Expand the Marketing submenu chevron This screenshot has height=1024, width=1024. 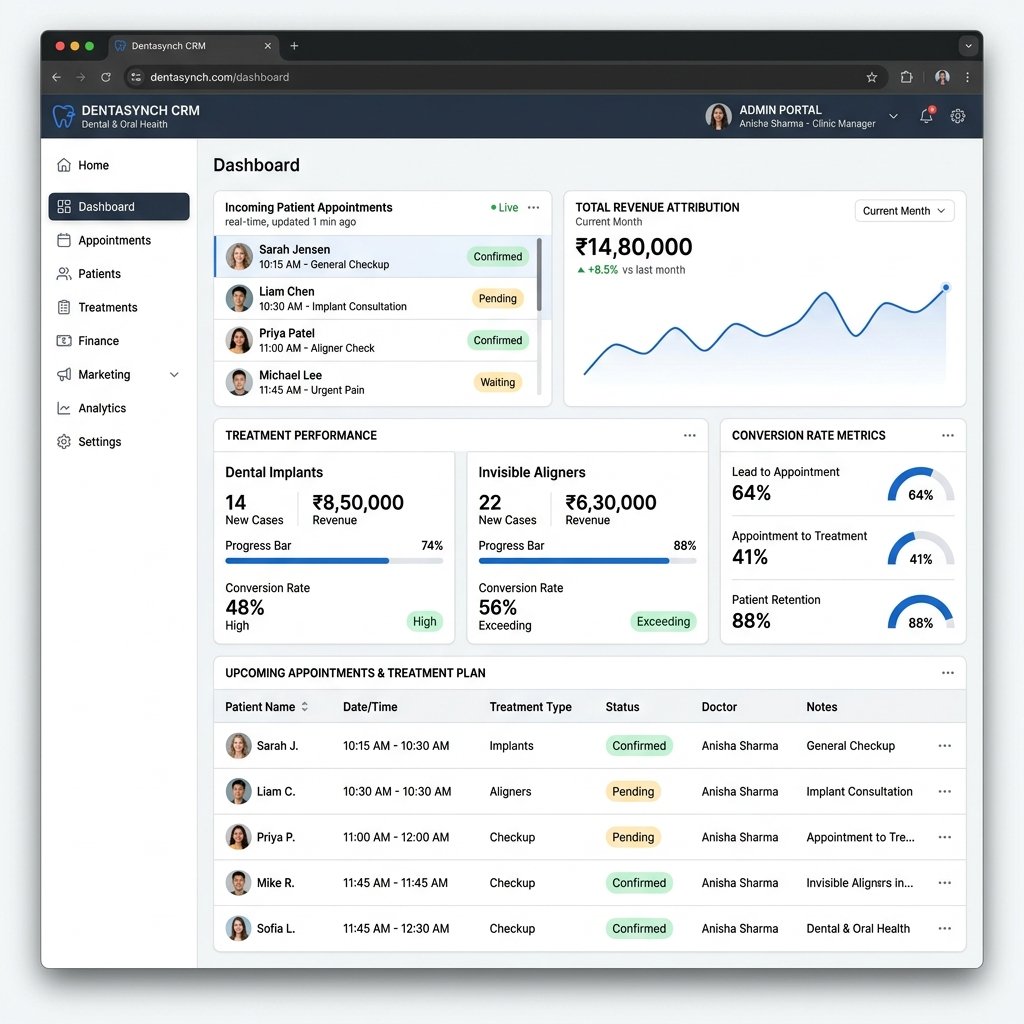[x=174, y=374]
